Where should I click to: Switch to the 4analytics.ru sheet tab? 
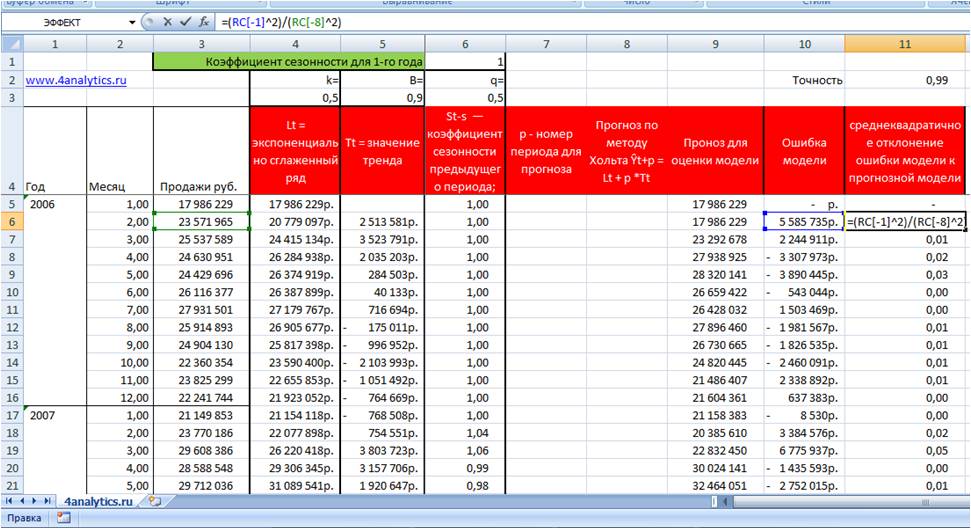tap(98, 501)
